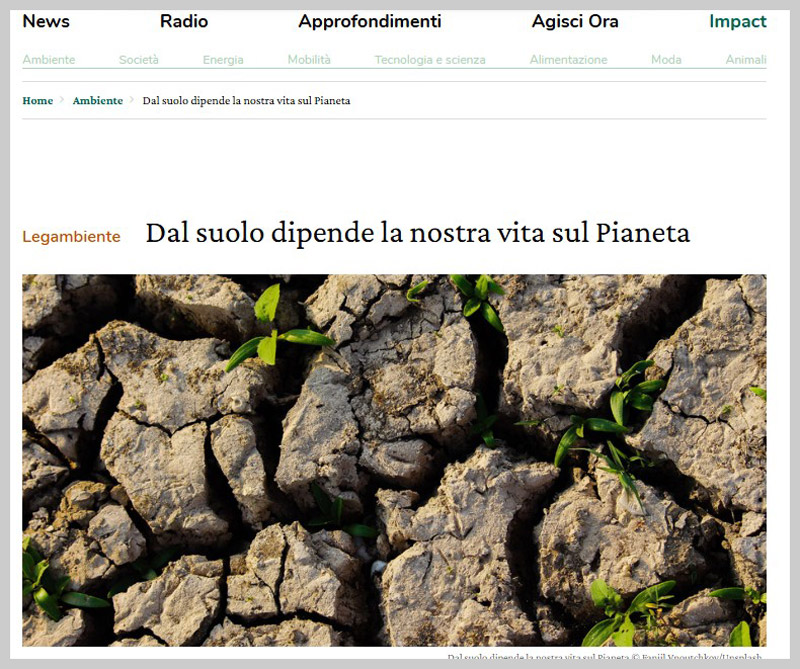Click the article headline about suolo
Image resolution: width=800 pixels, height=669 pixels.
point(418,233)
